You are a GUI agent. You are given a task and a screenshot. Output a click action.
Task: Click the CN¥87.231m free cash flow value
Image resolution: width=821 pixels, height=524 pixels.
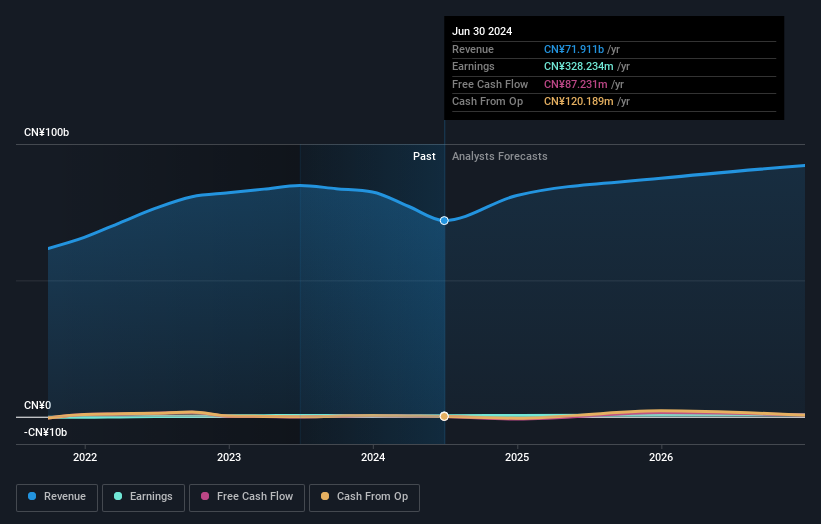point(576,84)
